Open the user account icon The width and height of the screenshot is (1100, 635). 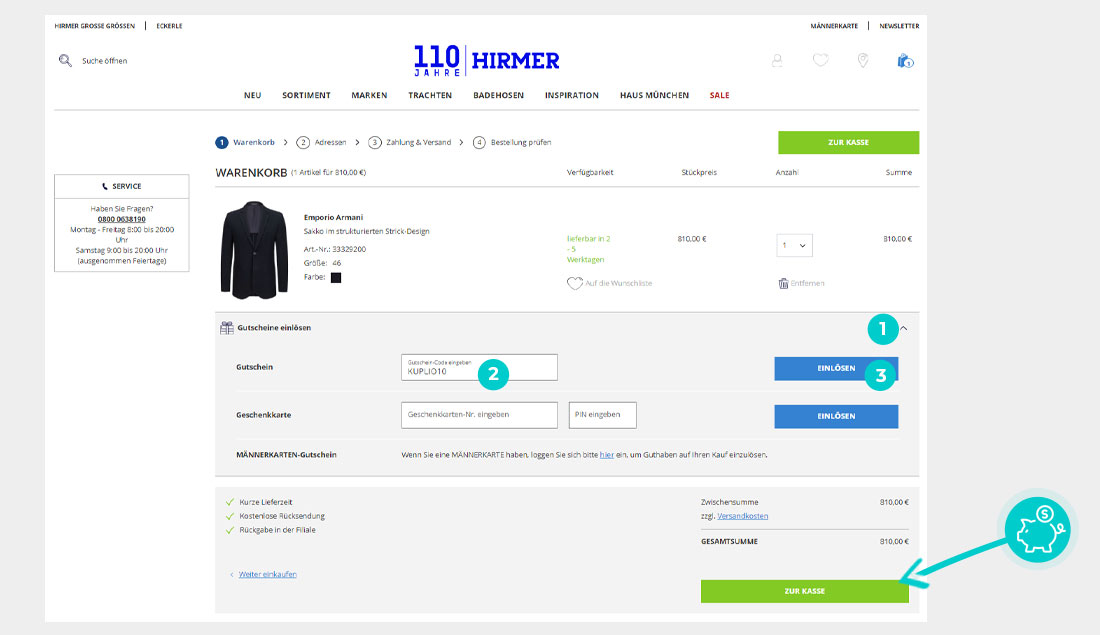tap(777, 60)
